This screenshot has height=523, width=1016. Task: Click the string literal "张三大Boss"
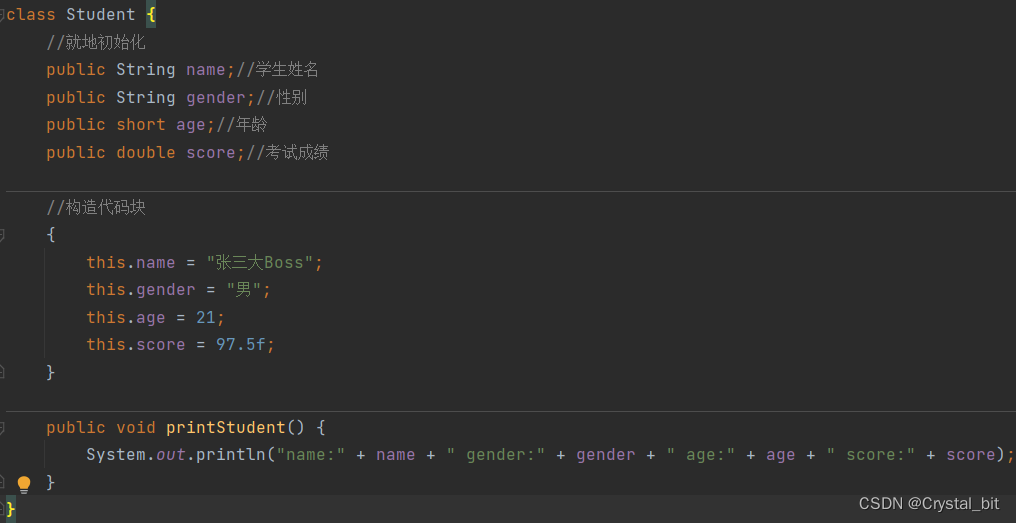(260, 262)
